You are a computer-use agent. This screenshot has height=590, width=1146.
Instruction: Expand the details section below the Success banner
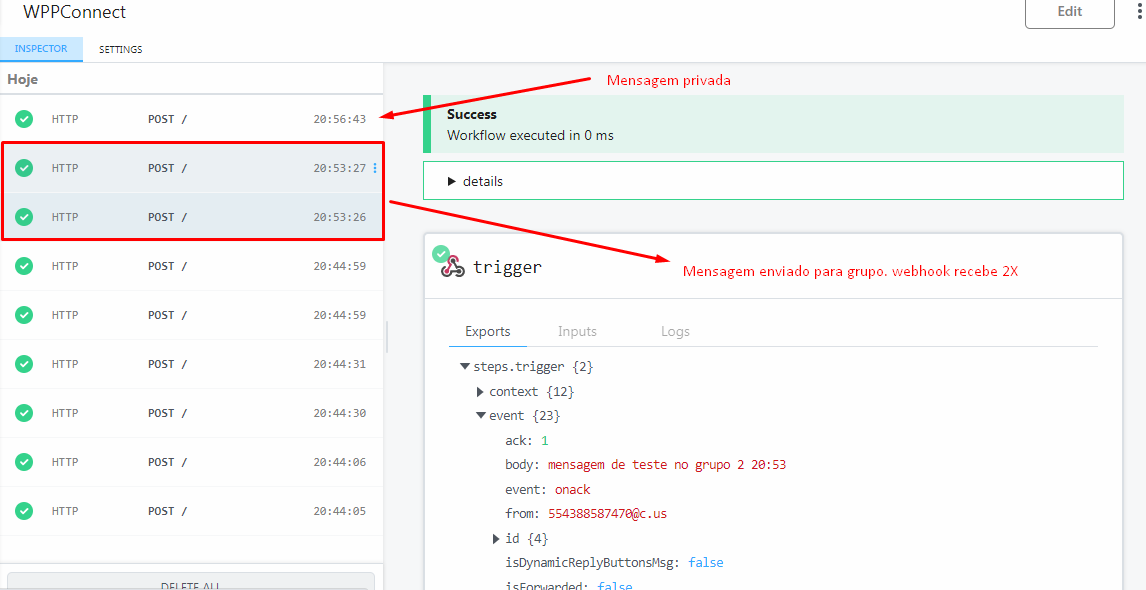tap(477, 181)
